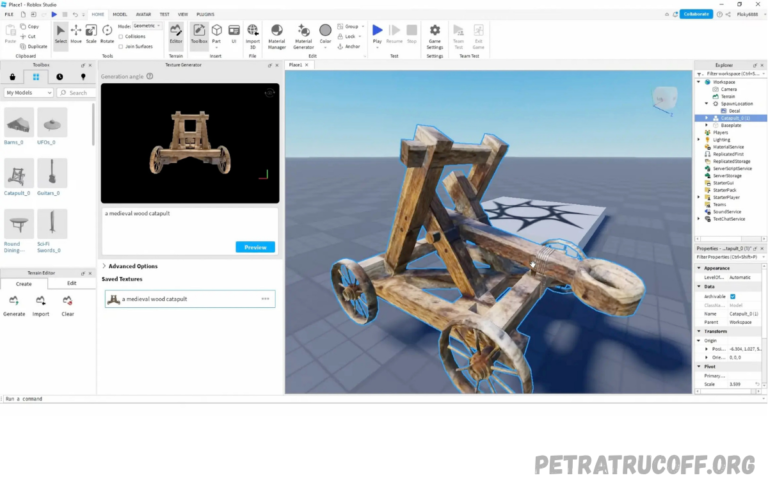Viewport: 768px width, 480px height.
Task: Open the Toolbox panel button
Action: pyautogui.click(x=199, y=34)
